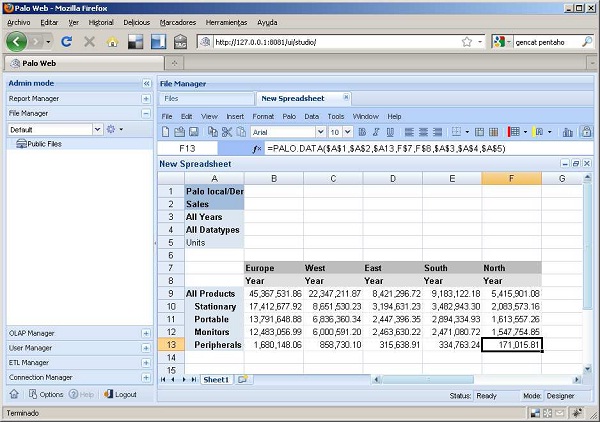Select column F header
The image size is (600, 422).
point(511,178)
